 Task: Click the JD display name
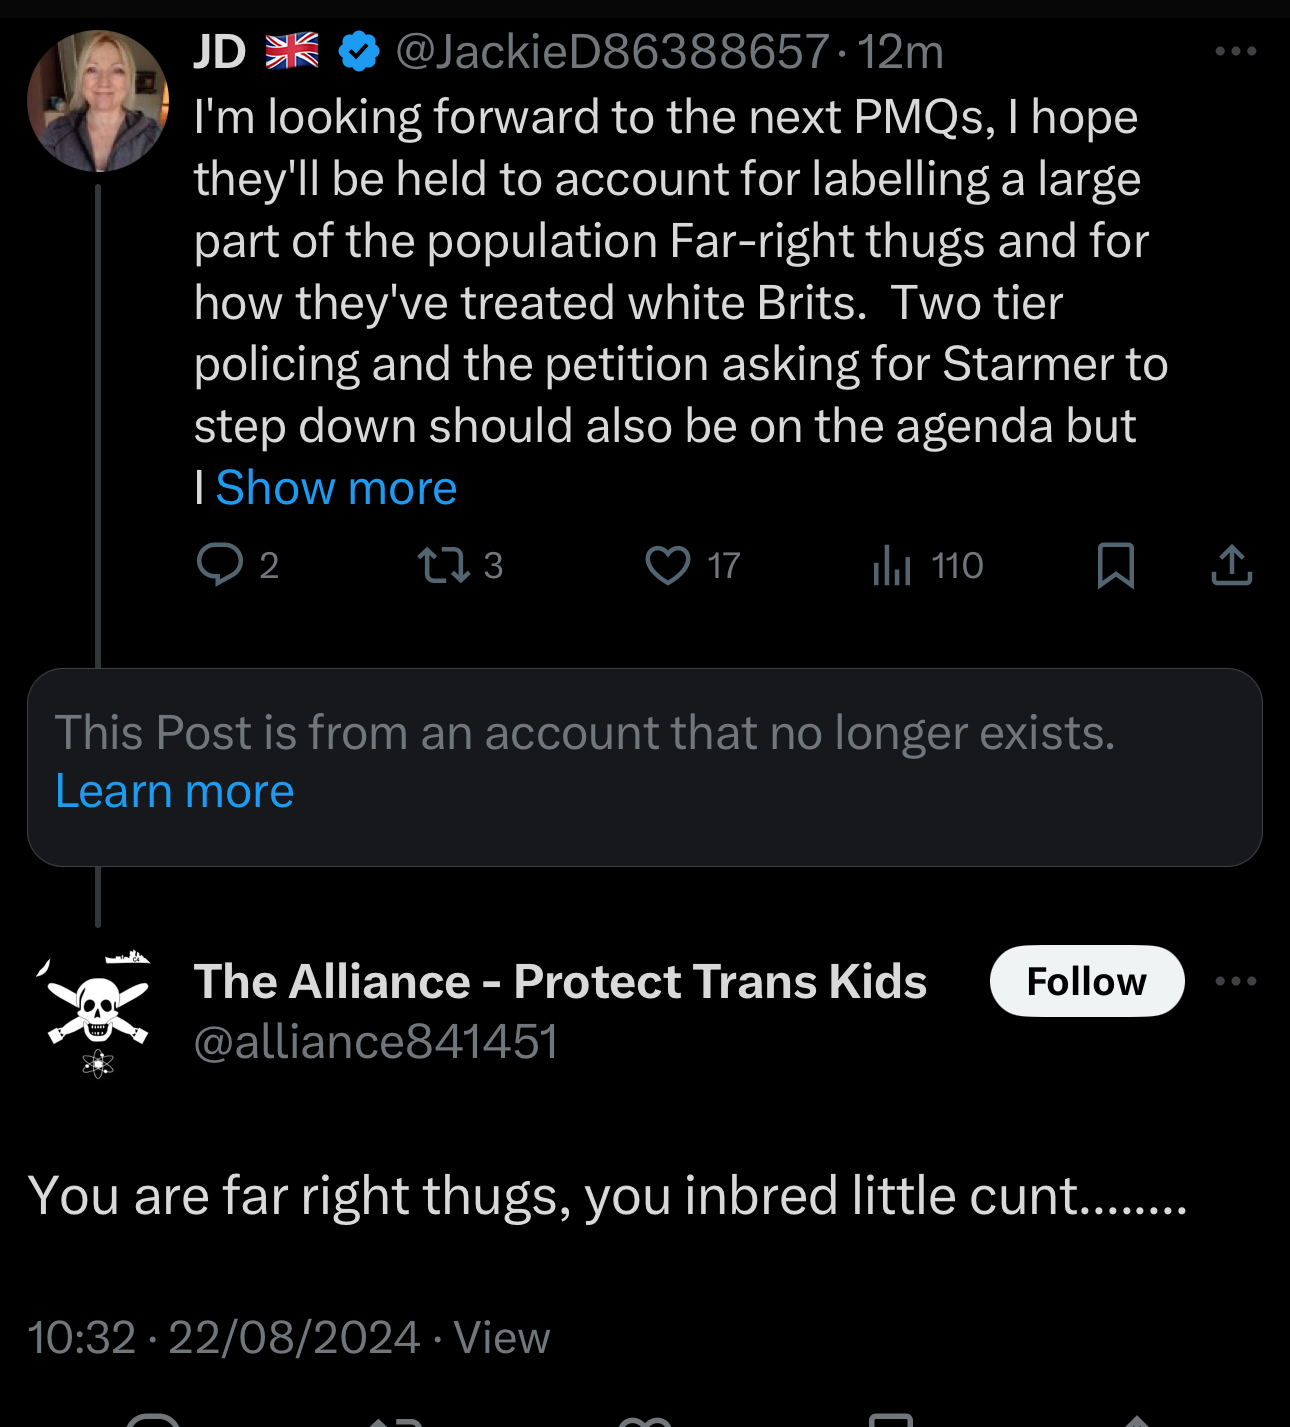point(219,52)
